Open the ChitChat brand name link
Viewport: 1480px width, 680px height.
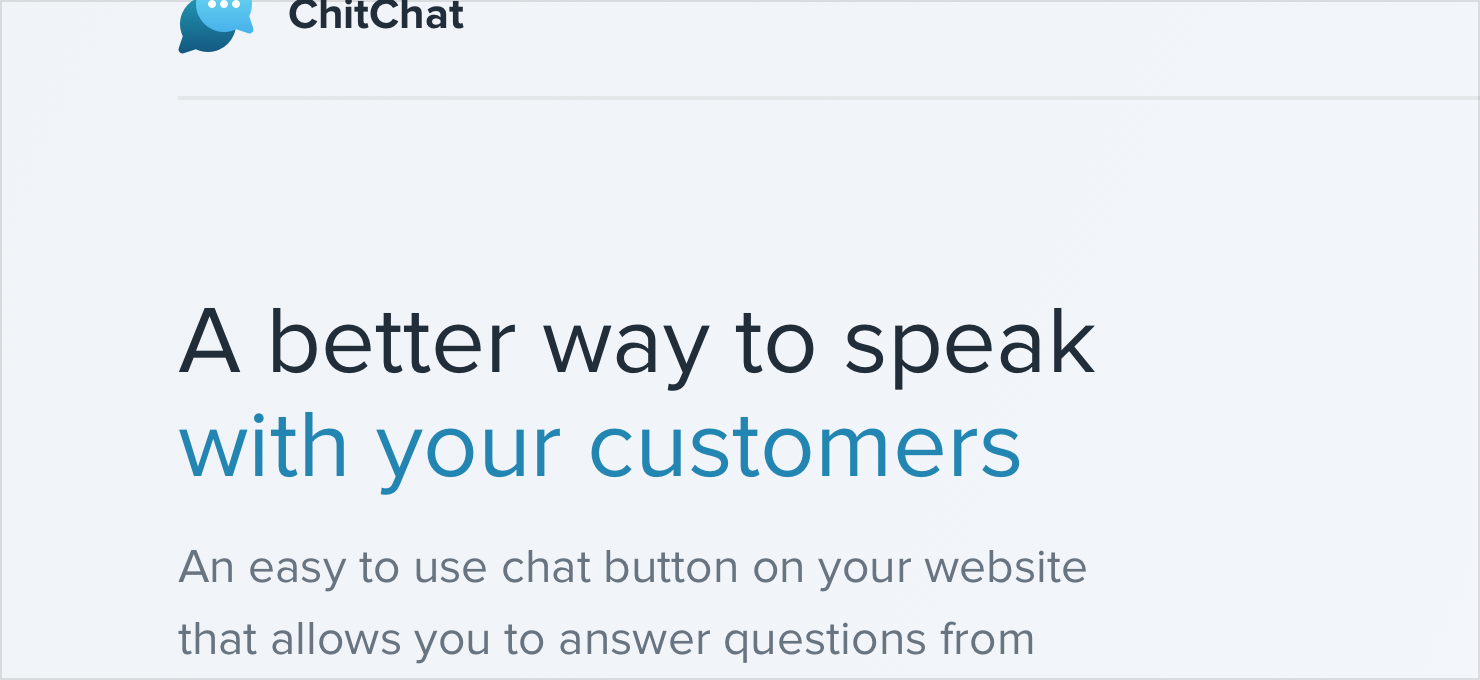[376, 16]
